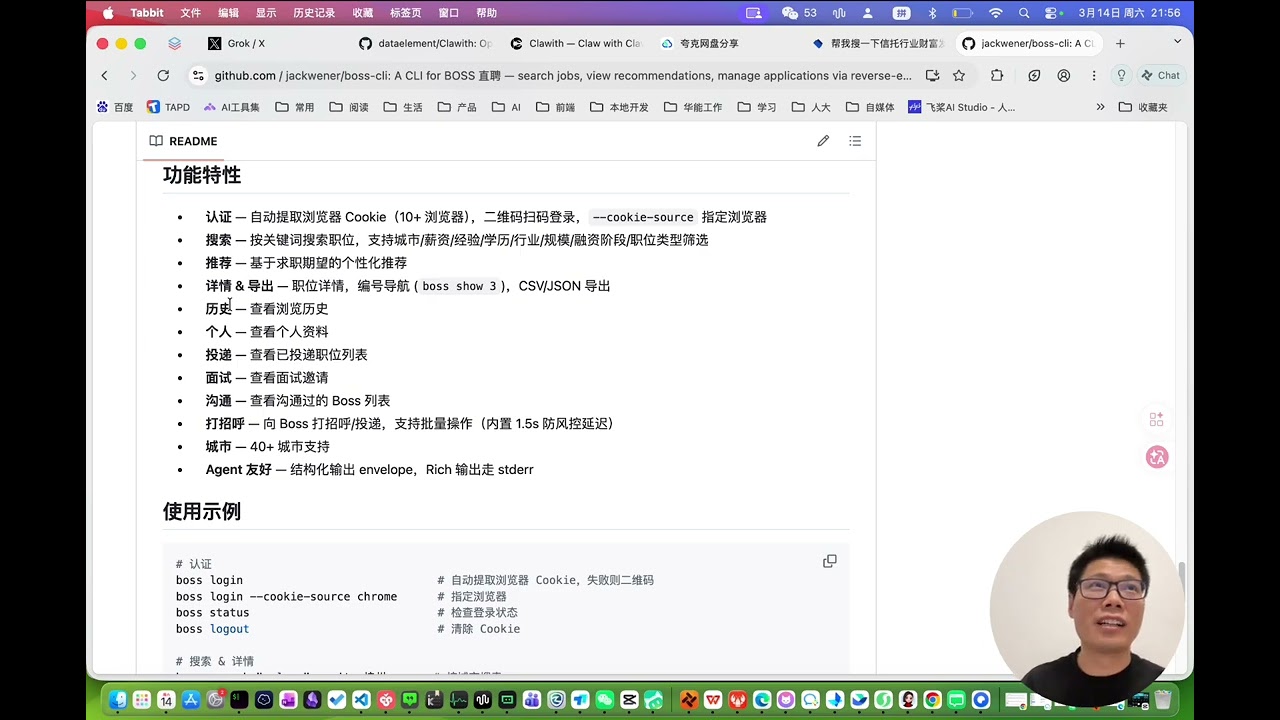
Task: Open Visual Studio Code from the Dock
Action: tap(361, 699)
